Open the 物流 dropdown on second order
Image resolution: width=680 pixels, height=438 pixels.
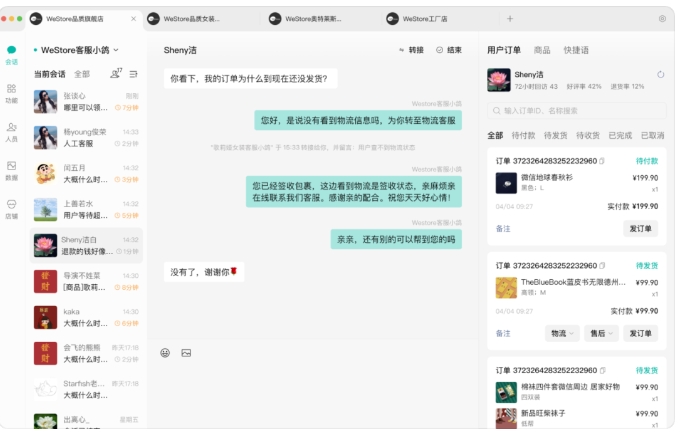(562, 333)
